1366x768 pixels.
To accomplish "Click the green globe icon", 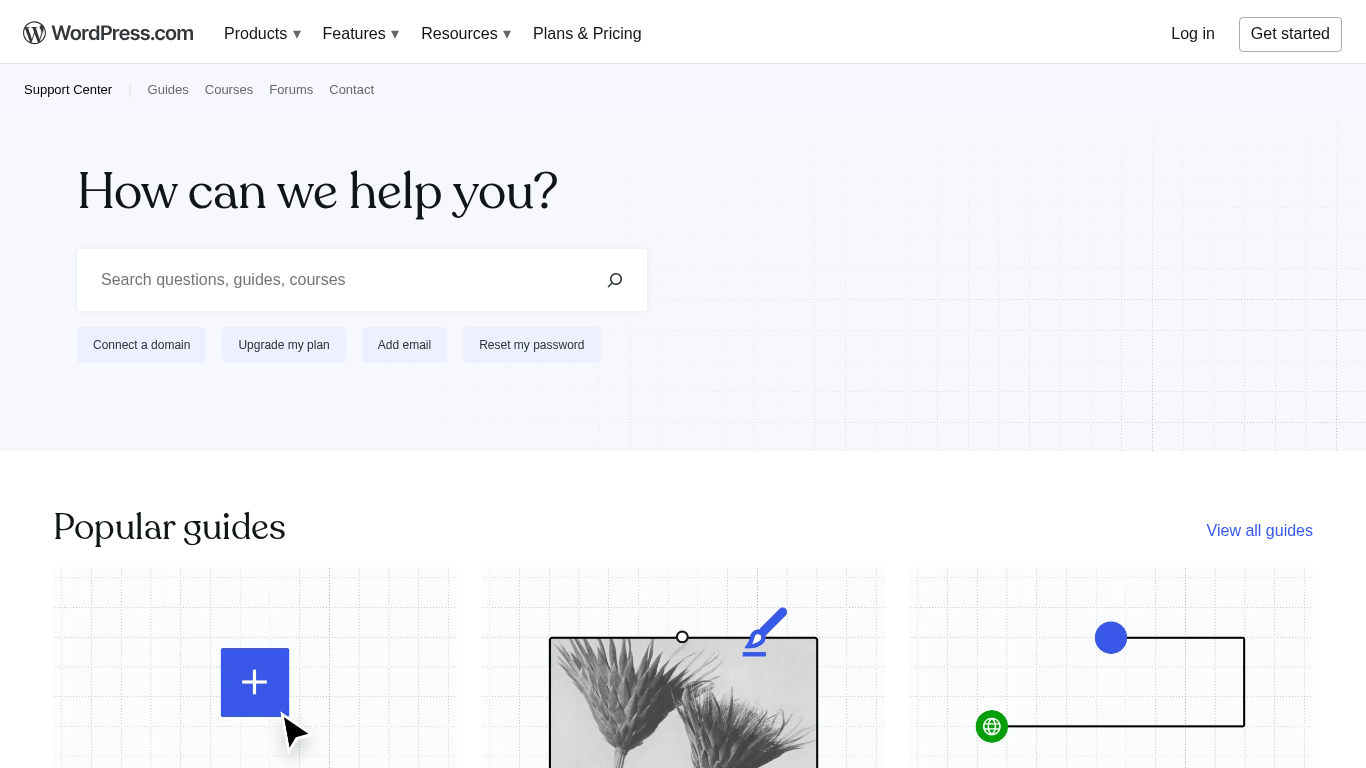I will (991, 726).
